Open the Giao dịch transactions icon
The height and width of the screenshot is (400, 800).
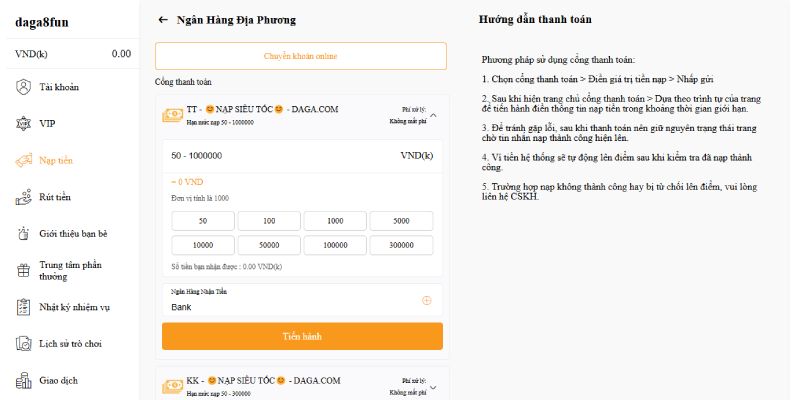23,380
